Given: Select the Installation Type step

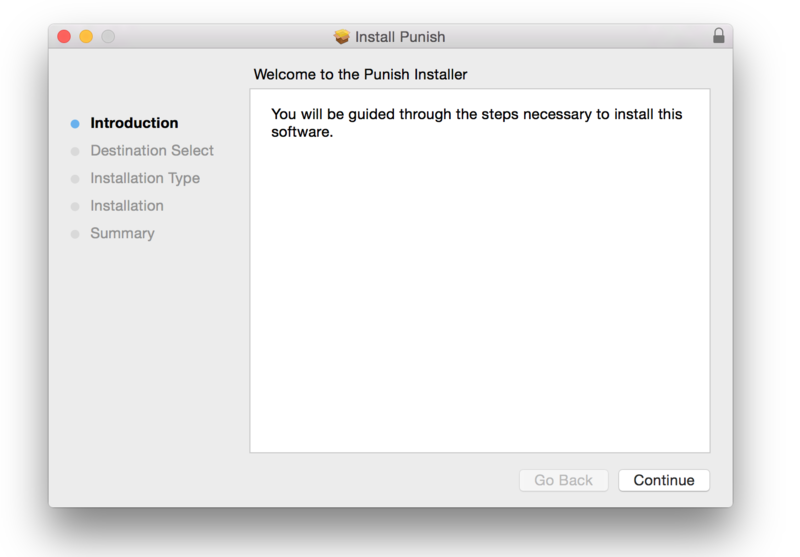Looking at the screenshot, I should [x=145, y=178].
